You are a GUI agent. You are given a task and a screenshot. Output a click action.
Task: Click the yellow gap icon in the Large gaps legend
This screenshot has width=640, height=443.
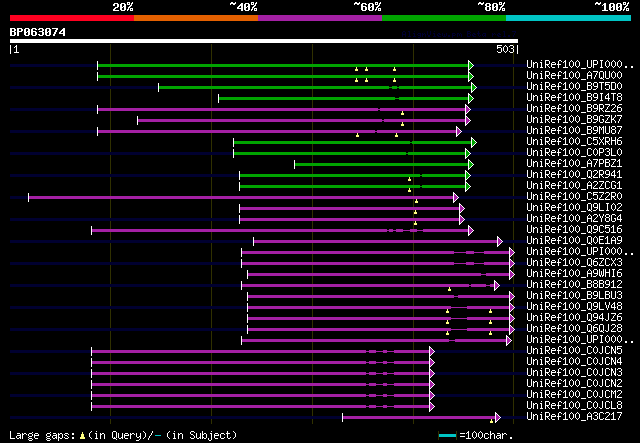click(82, 436)
